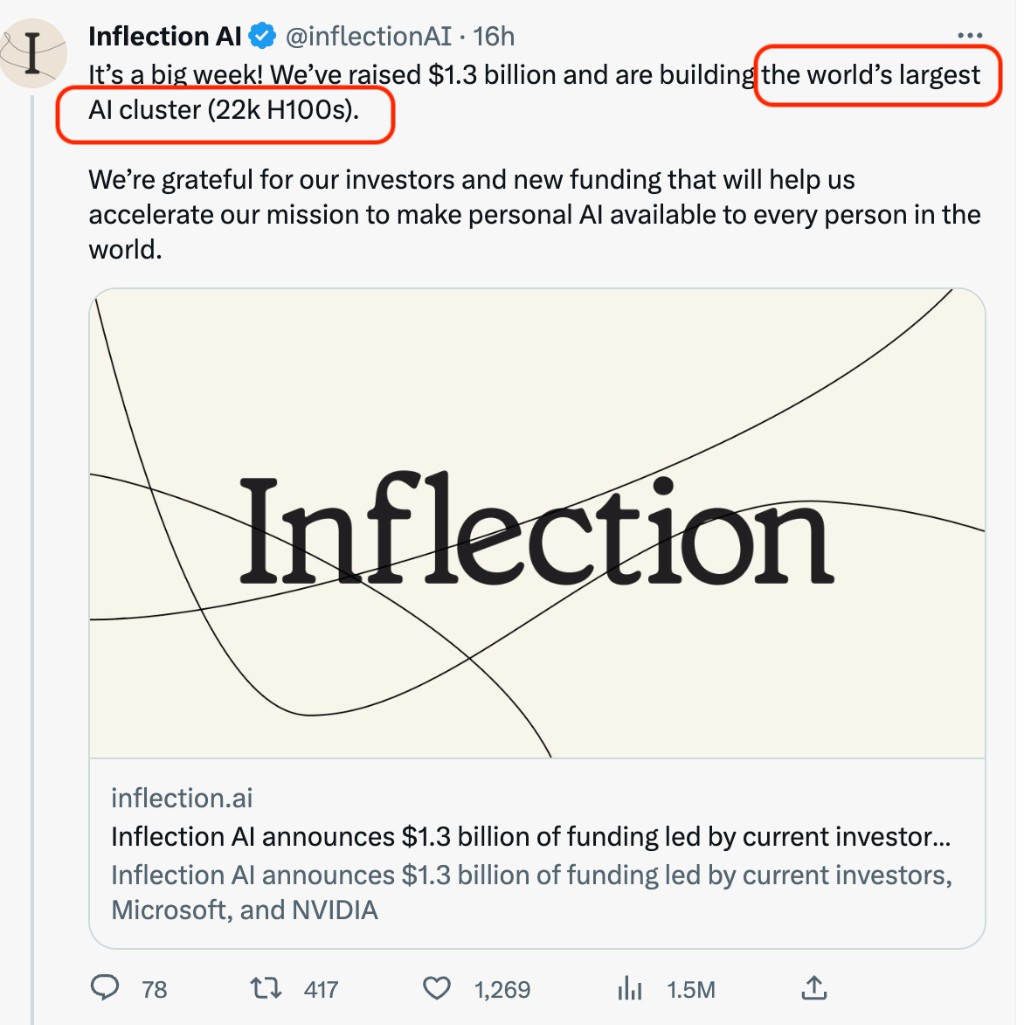Click the card description mentioning Microsoft and NVIDIA
This screenshot has width=1024, height=1025.
coord(530,892)
